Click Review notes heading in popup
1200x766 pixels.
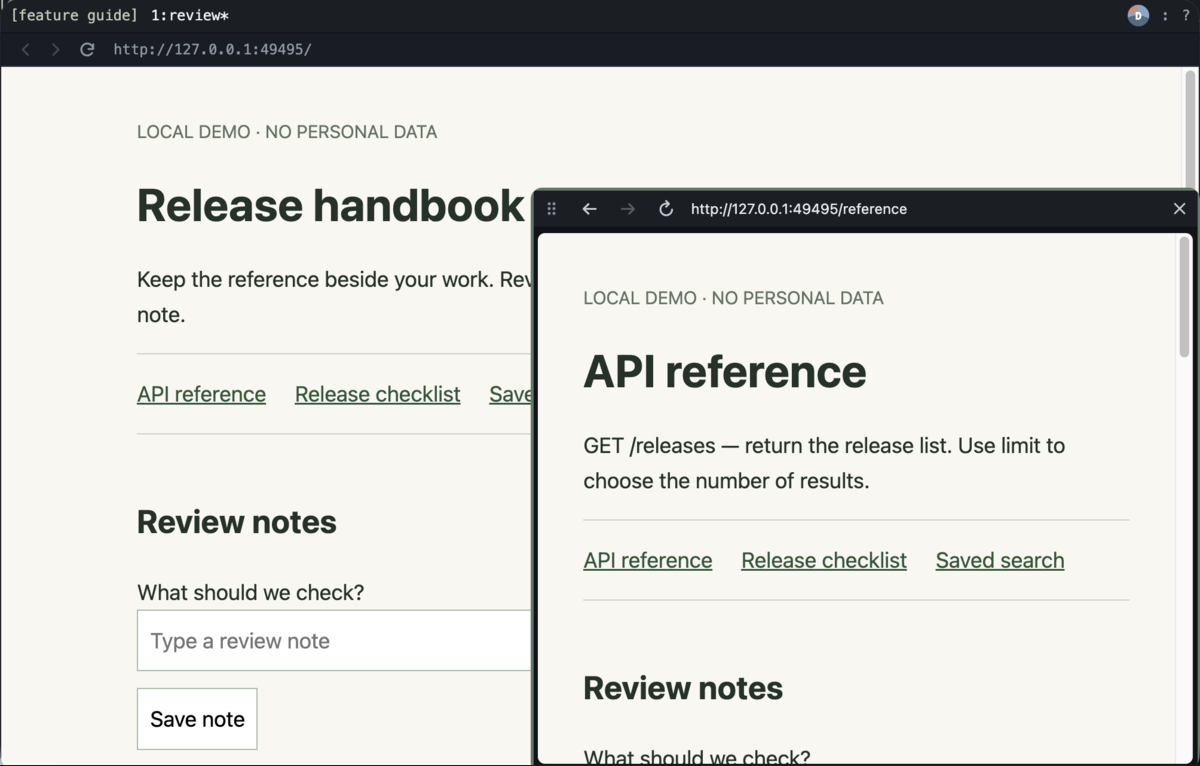683,688
